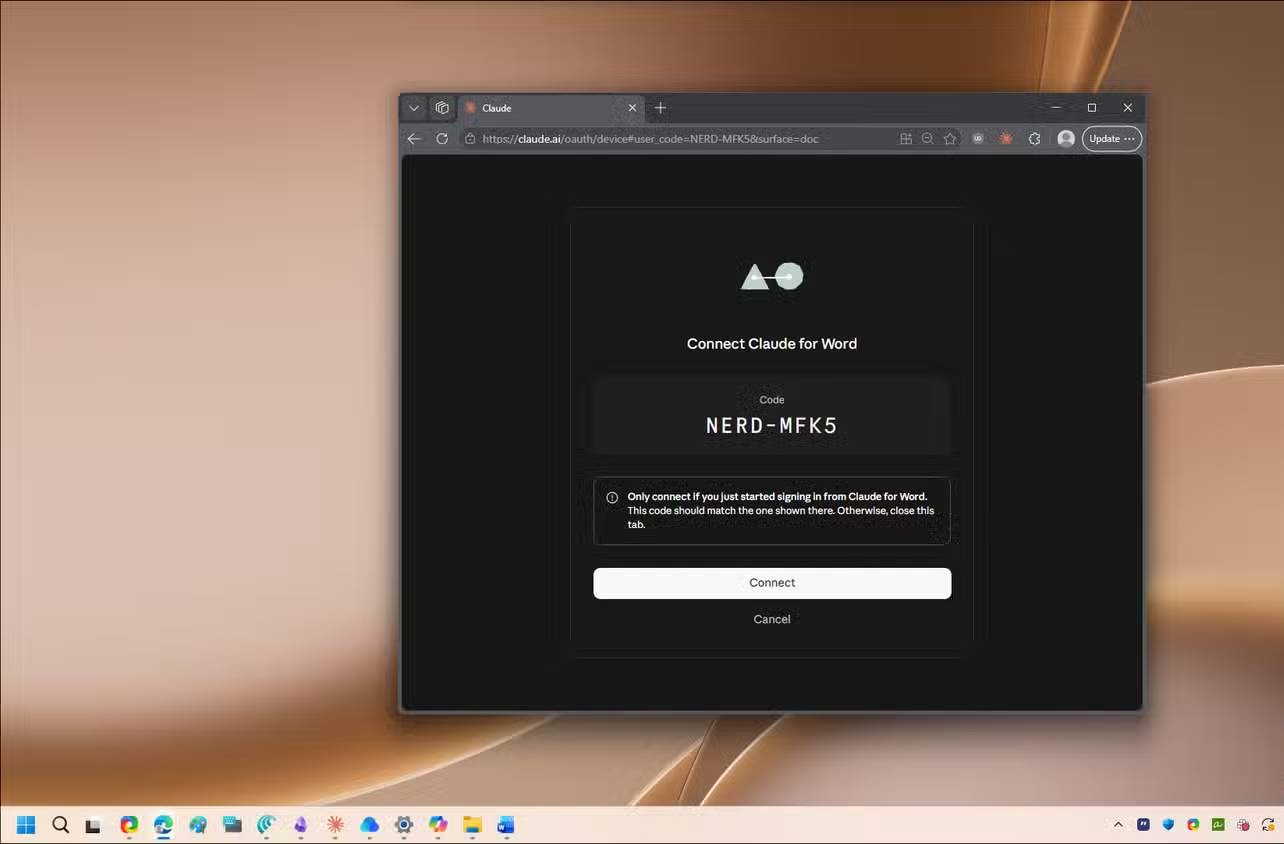
Task: Click the Update menu button
Action: click(1112, 139)
